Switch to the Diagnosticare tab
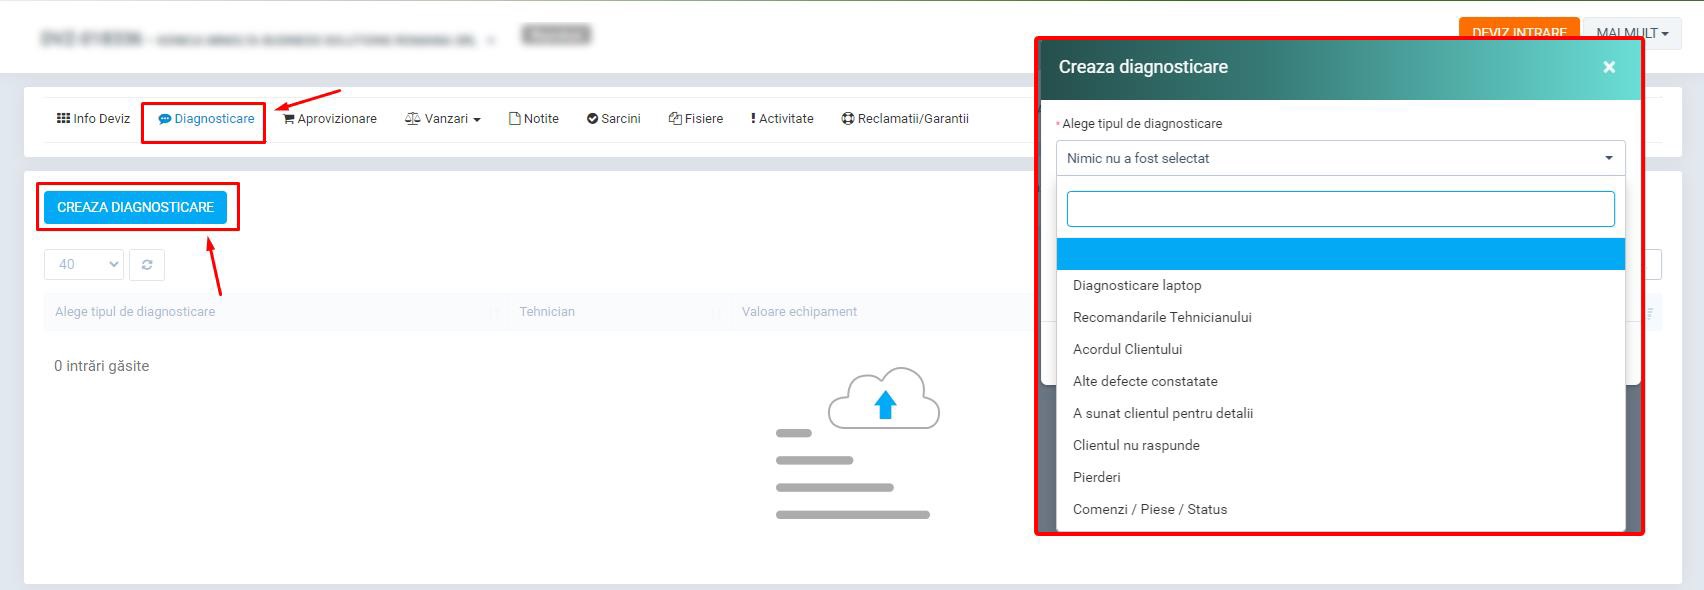Image resolution: width=1704 pixels, height=590 pixels. [206, 118]
